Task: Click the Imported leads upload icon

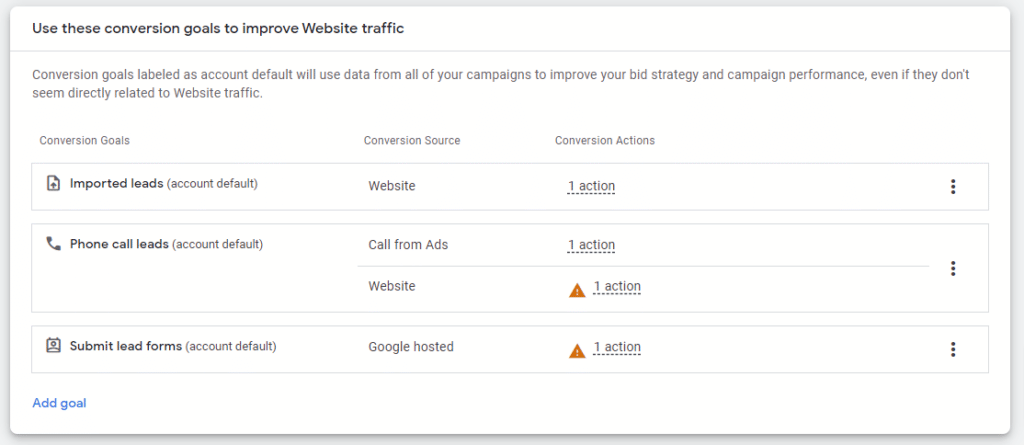Action: (x=54, y=184)
